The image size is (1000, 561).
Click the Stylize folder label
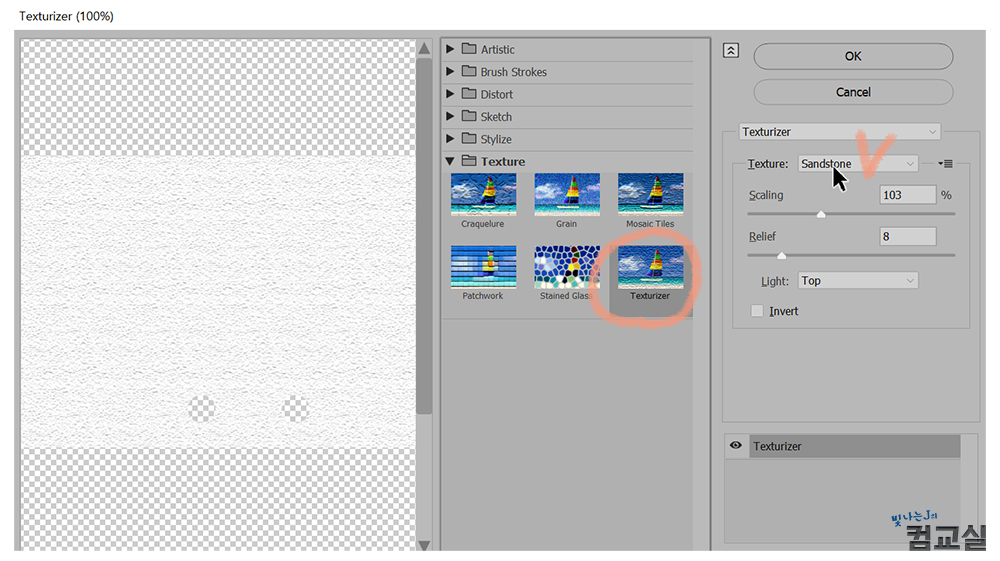496,139
